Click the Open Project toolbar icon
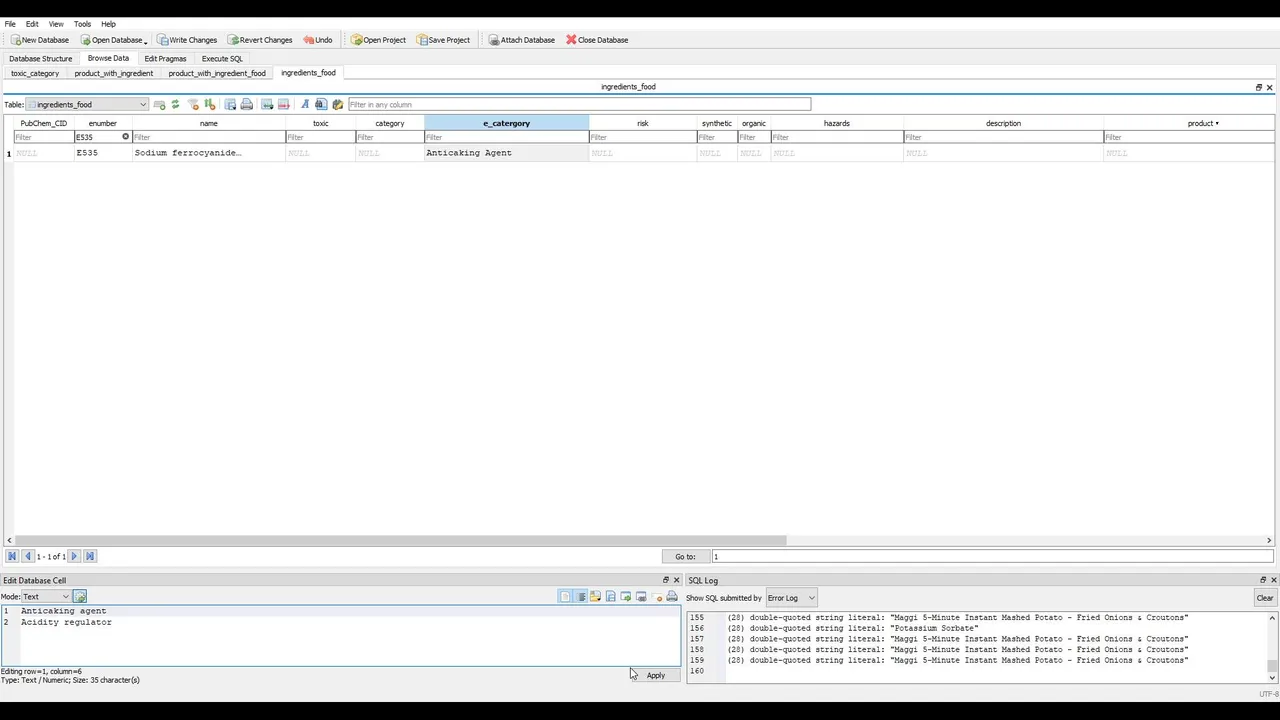Screen dimensions: 1280x720 pos(356,40)
